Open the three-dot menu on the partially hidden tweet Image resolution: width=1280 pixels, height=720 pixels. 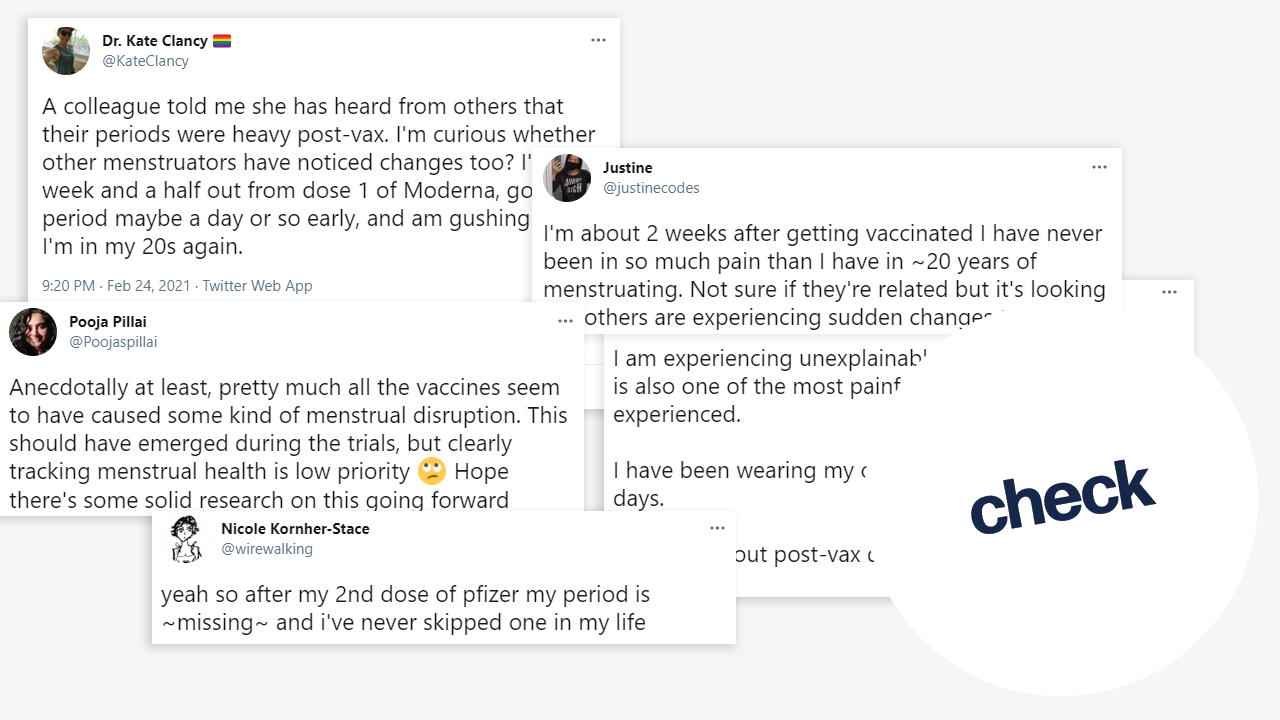tap(1169, 292)
